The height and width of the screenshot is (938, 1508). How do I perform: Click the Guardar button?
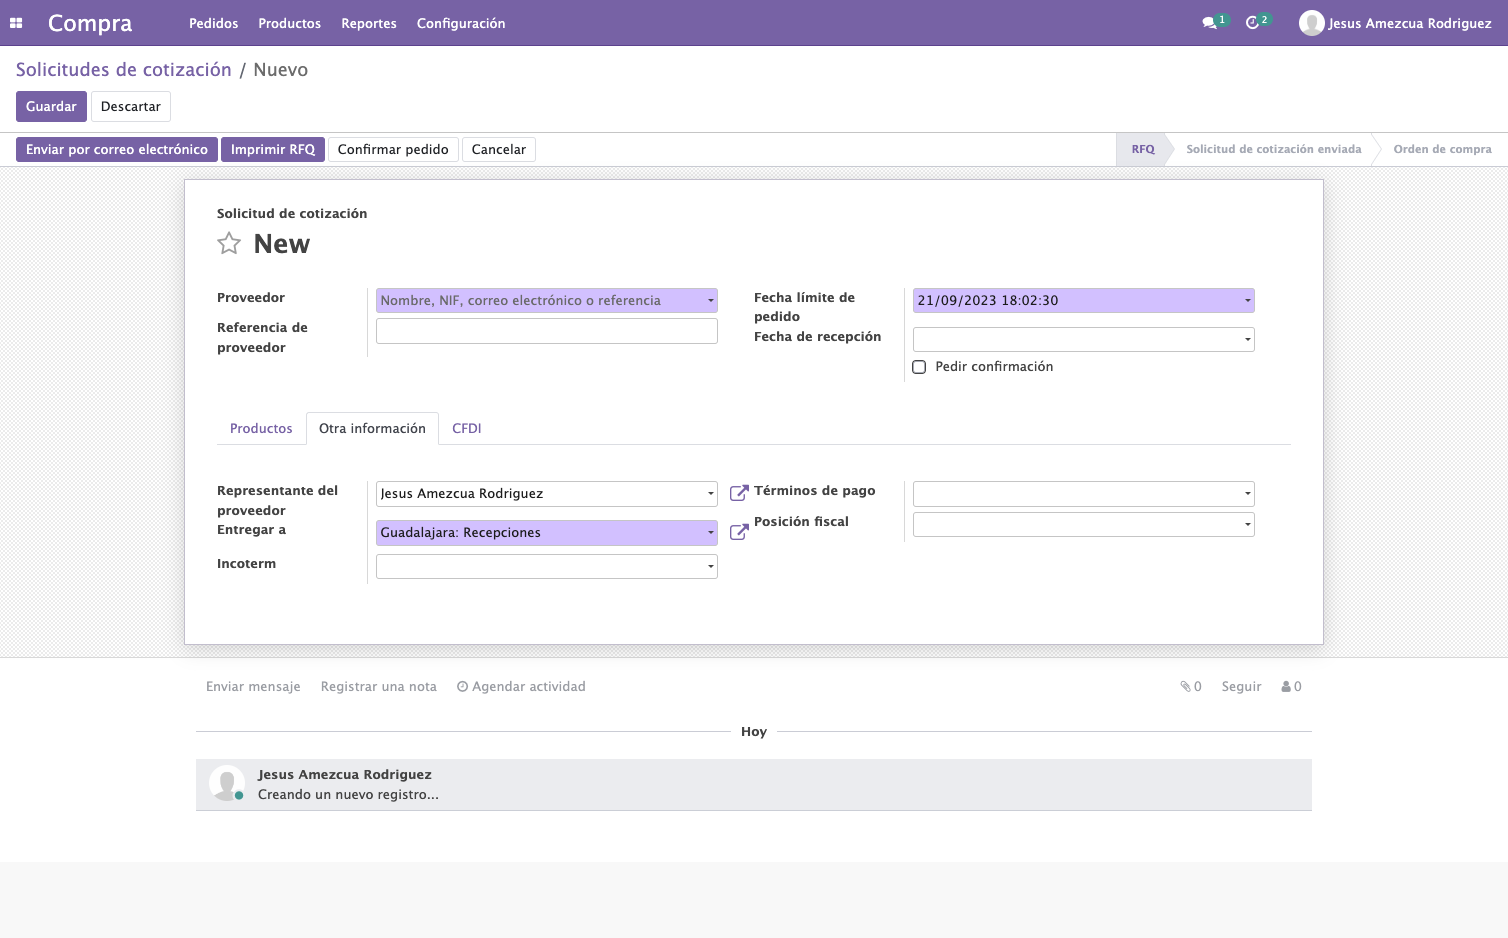51,106
